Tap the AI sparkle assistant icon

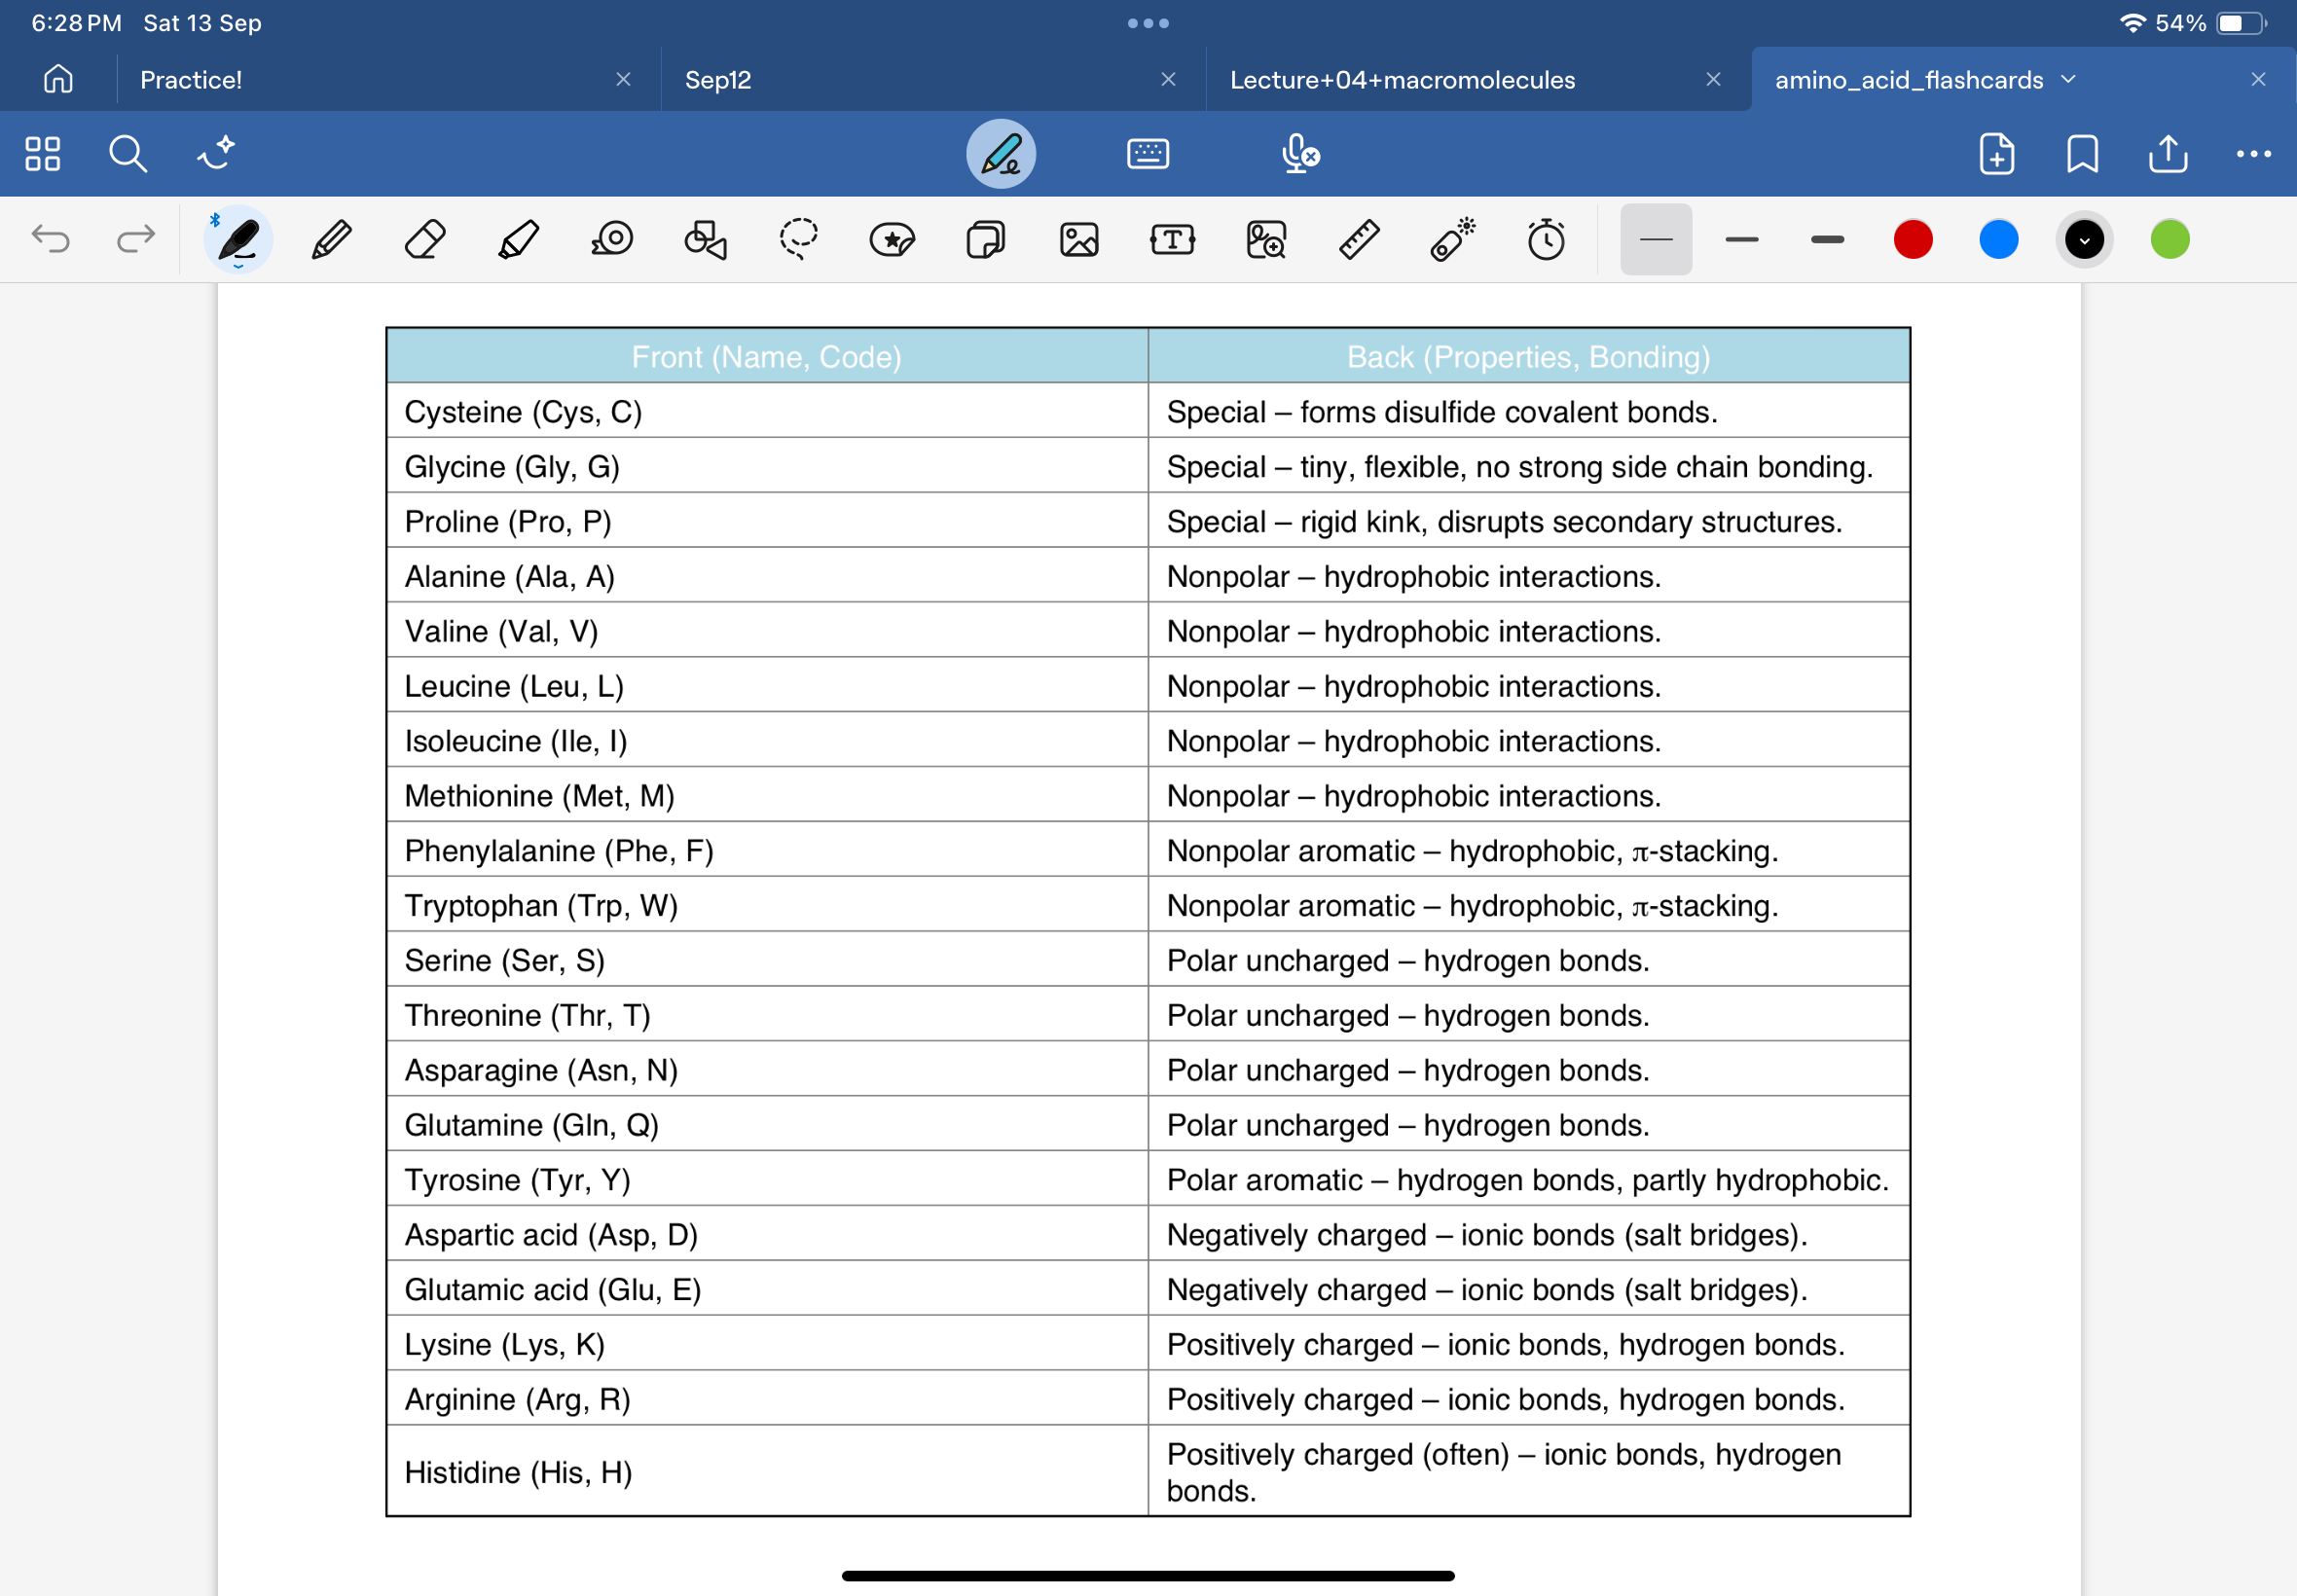click(x=215, y=154)
